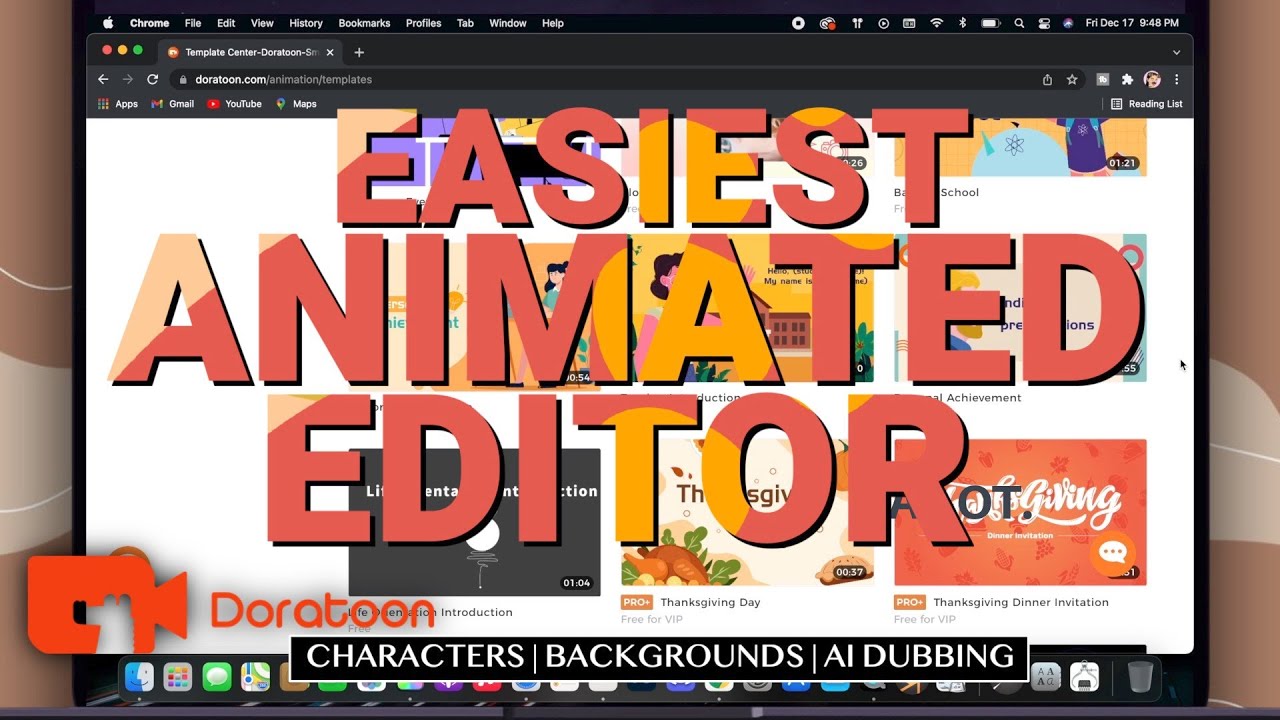
Task: Open Control Center from the menu bar
Action: (1045, 23)
